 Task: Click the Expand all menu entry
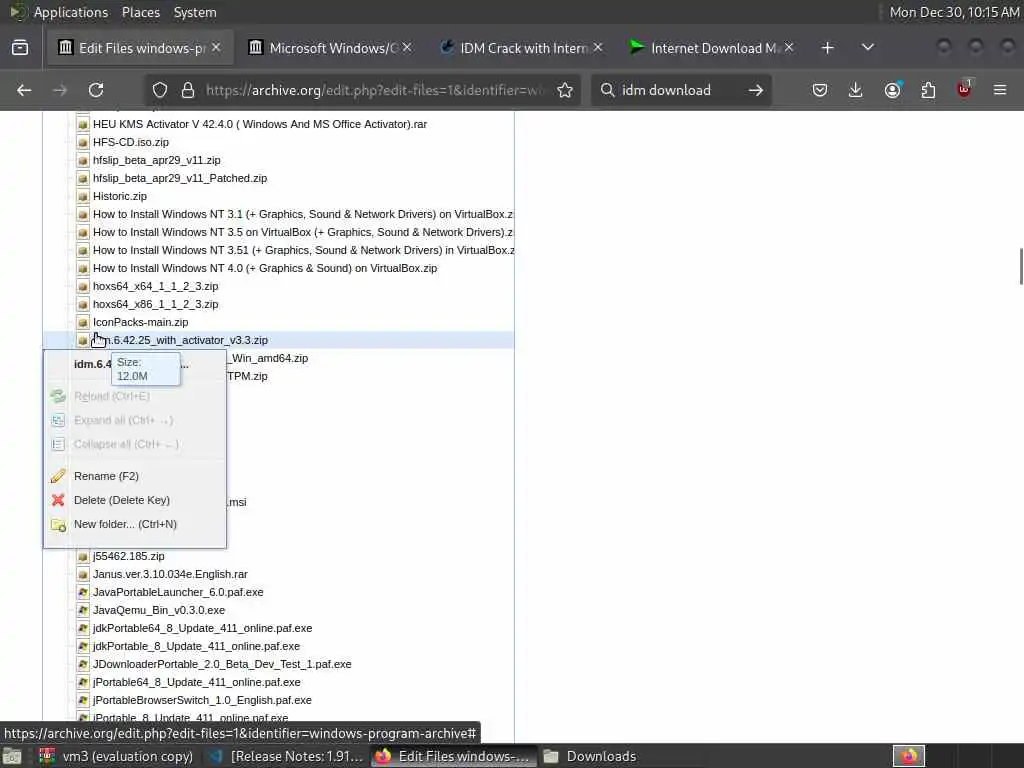pyautogui.click(x=123, y=421)
